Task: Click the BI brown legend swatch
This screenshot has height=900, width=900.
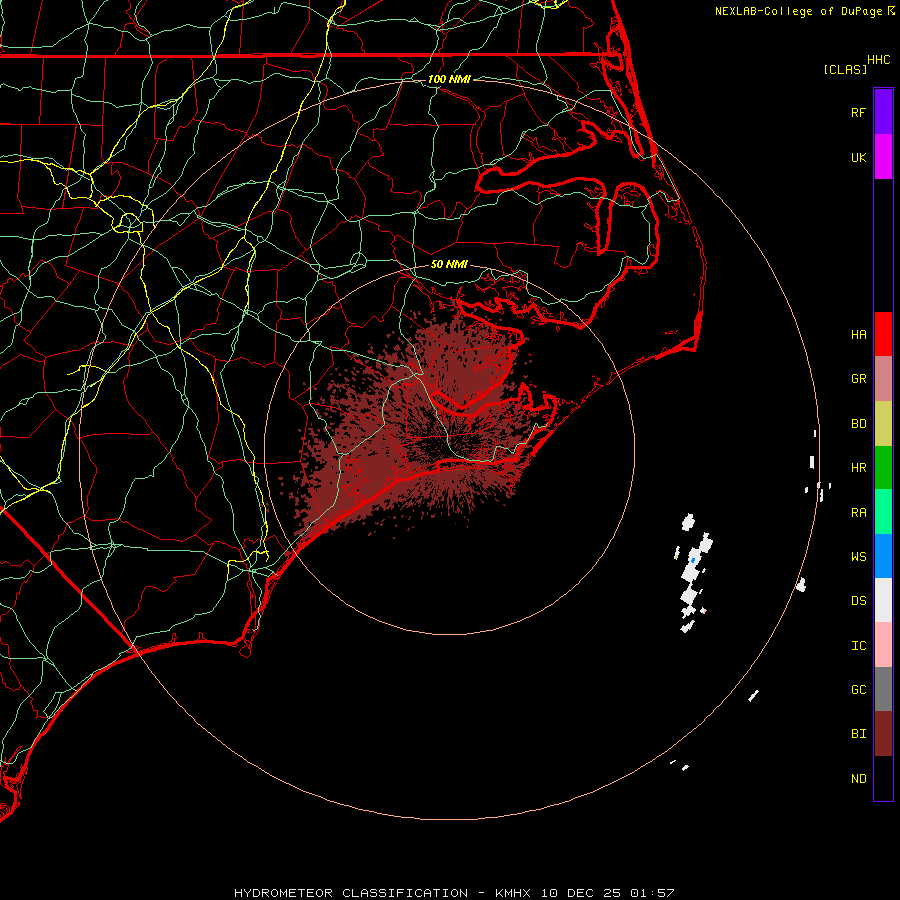Action: pos(883,734)
